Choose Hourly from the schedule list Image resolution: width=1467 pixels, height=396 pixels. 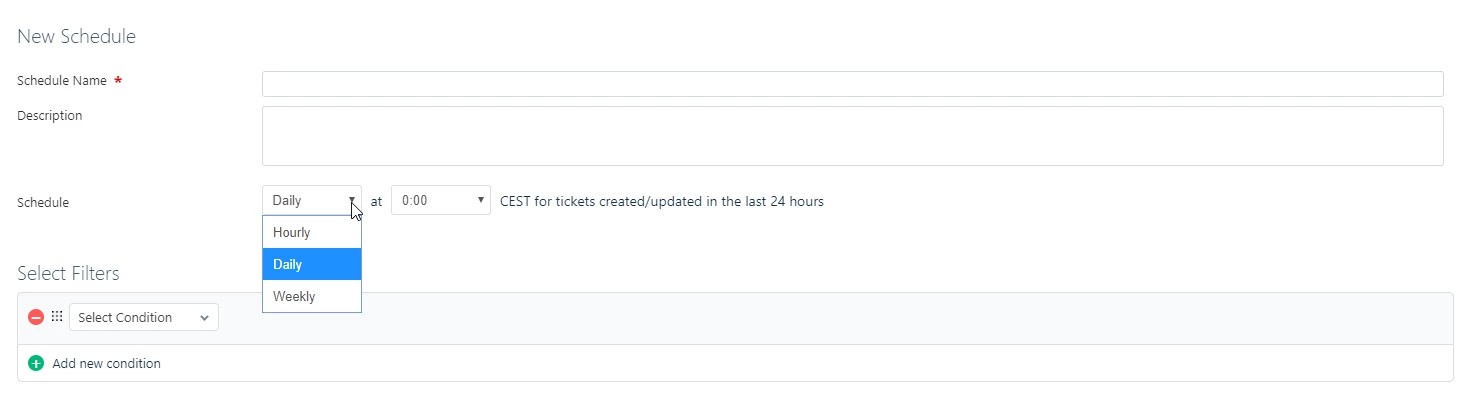[312, 233]
